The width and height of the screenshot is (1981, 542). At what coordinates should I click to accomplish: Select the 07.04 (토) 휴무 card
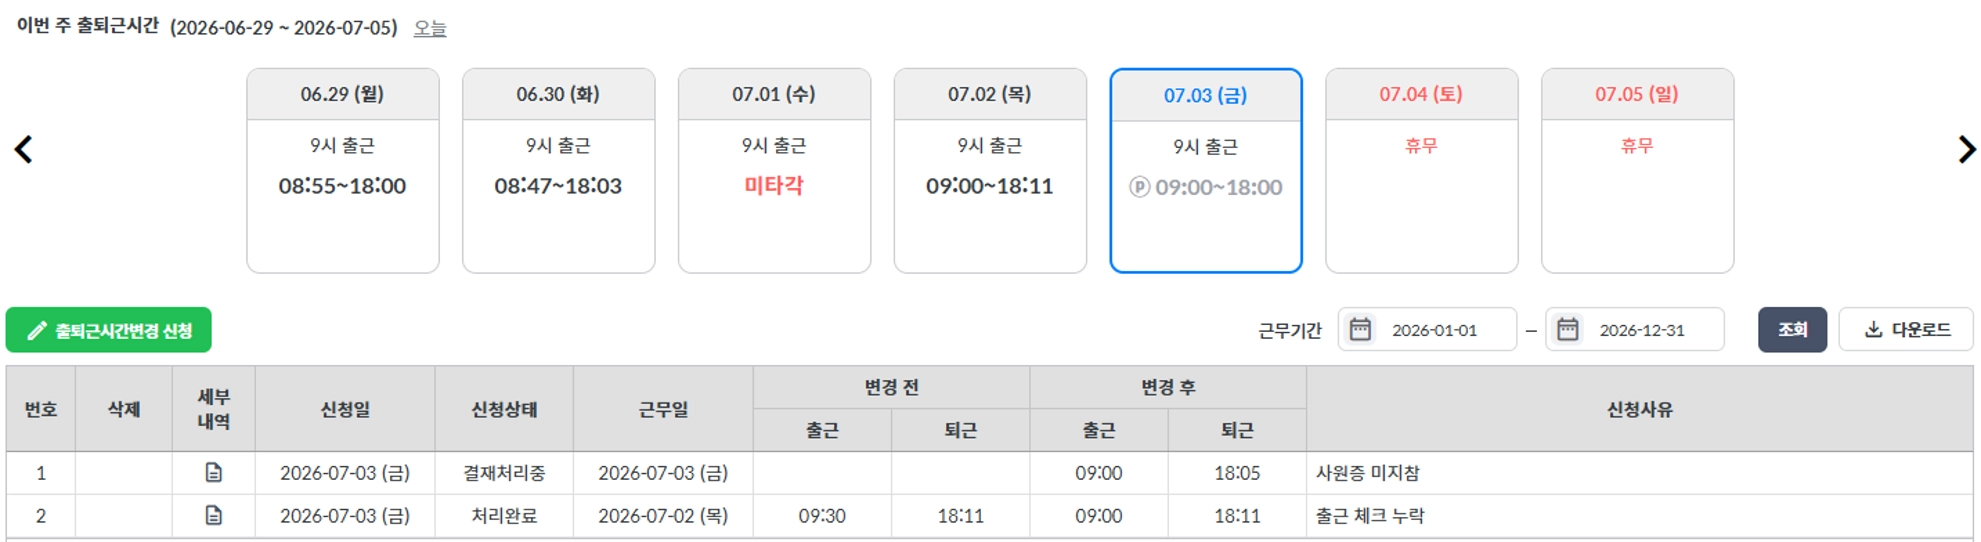click(1422, 171)
